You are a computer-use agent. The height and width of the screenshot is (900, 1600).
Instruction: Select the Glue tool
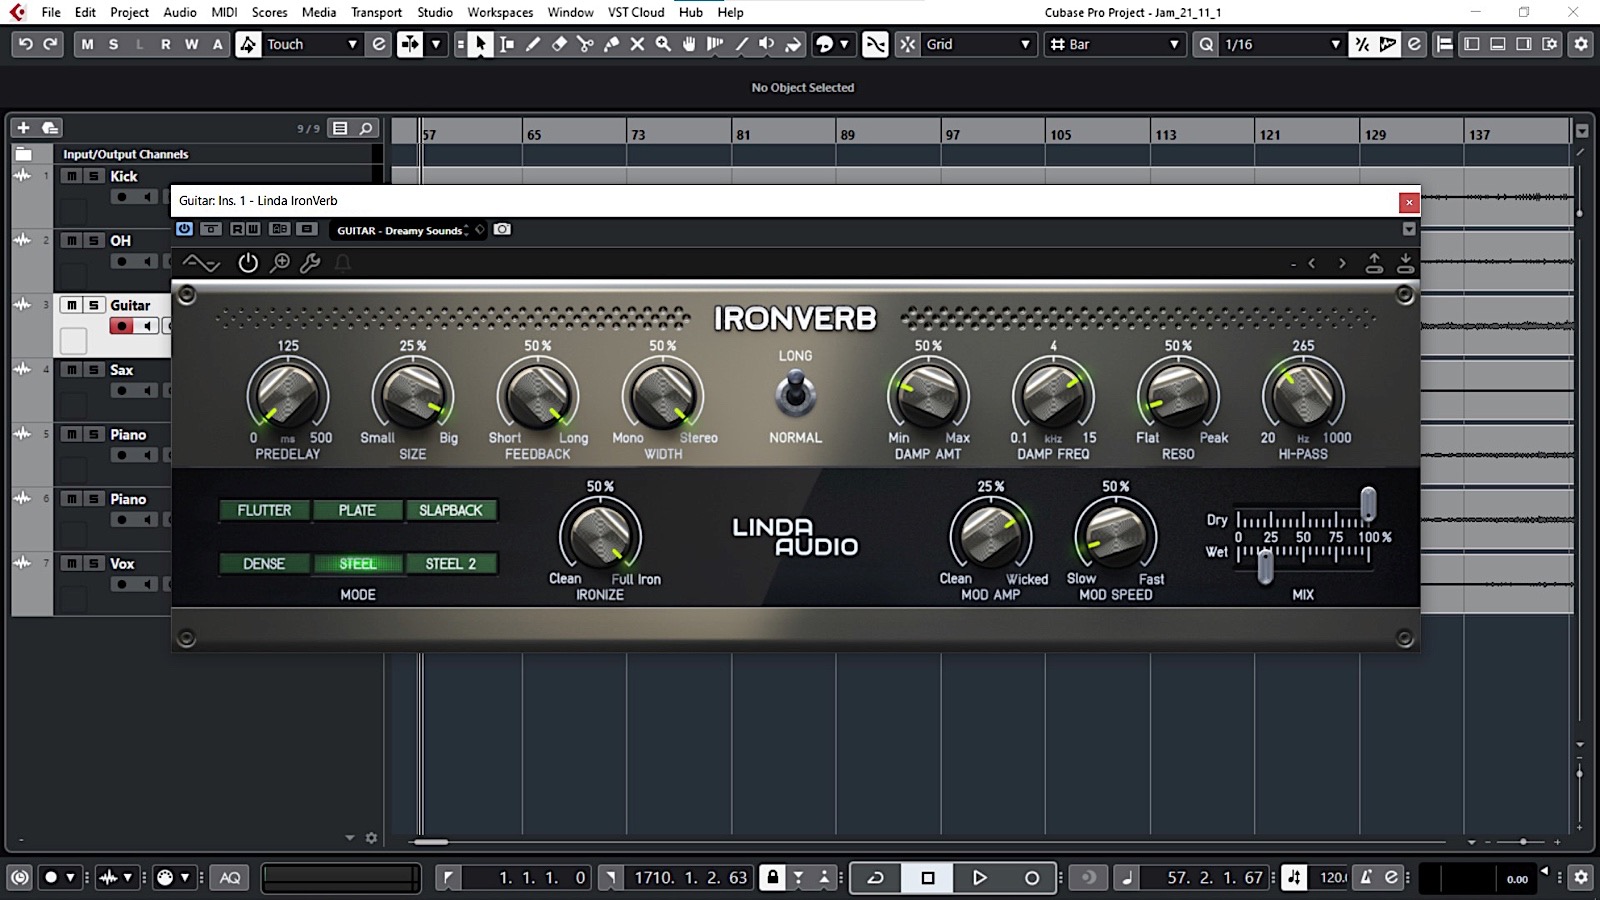pyautogui.click(x=611, y=44)
